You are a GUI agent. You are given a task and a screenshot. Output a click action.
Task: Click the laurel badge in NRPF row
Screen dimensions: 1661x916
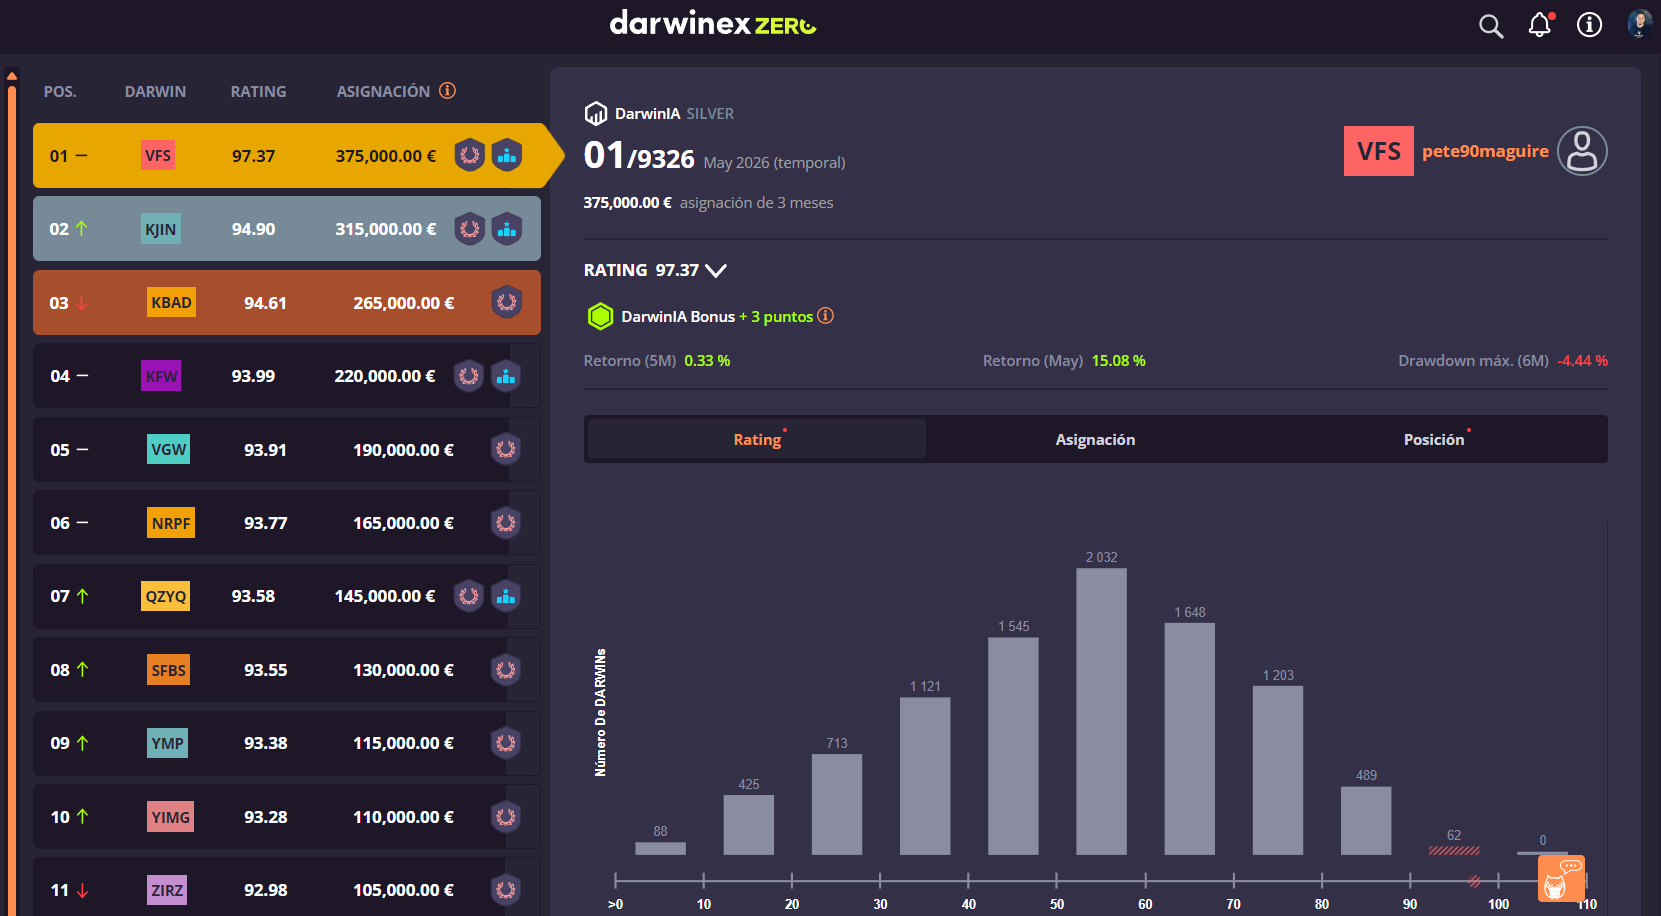(x=506, y=523)
